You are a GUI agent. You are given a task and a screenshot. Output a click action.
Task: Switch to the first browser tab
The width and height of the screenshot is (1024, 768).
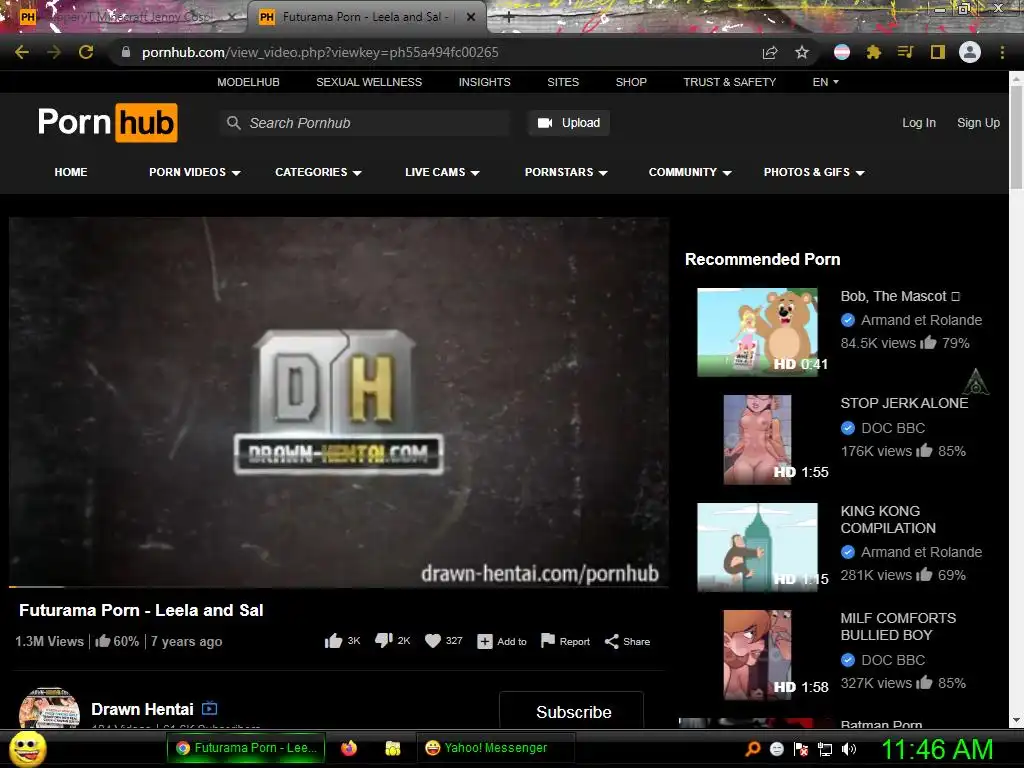pyautogui.click(x=127, y=17)
